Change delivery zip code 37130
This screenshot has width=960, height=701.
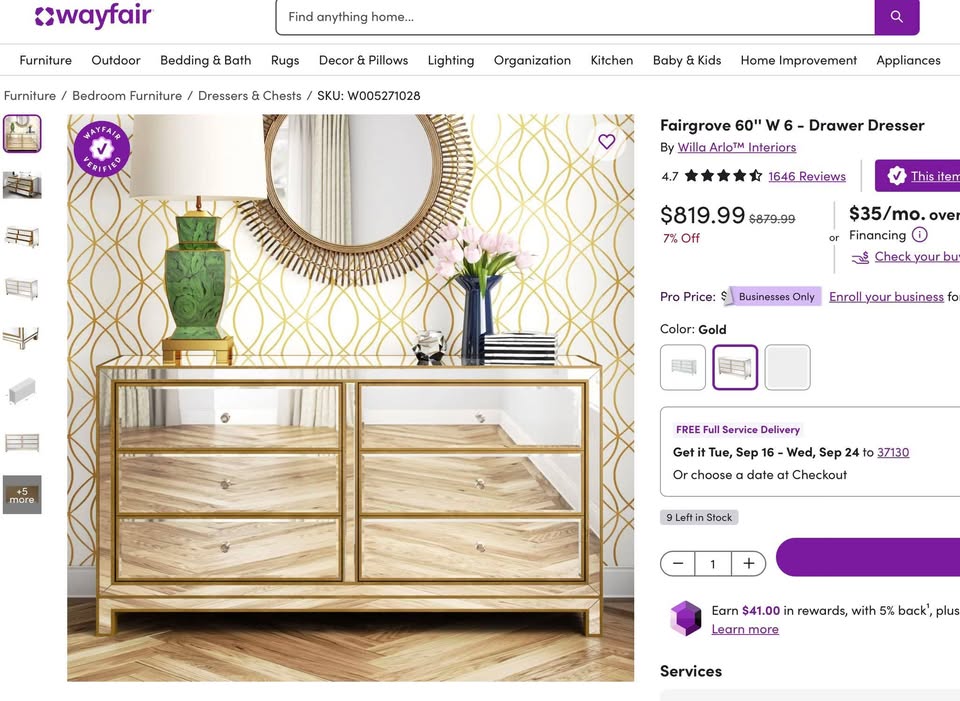pyautogui.click(x=893, y=452)
